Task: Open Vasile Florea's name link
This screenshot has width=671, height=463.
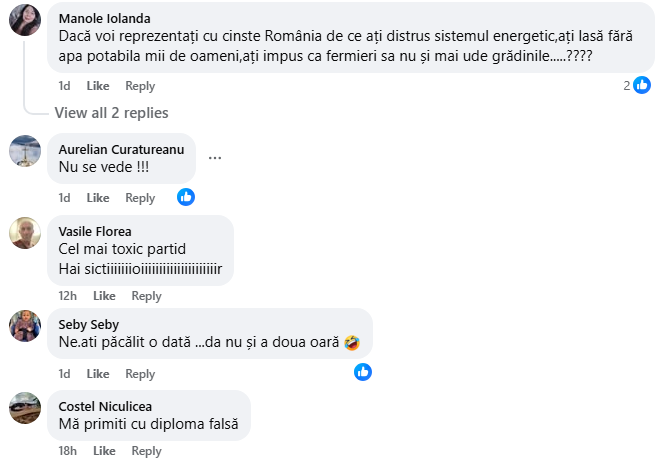Action: pos(95,231)
